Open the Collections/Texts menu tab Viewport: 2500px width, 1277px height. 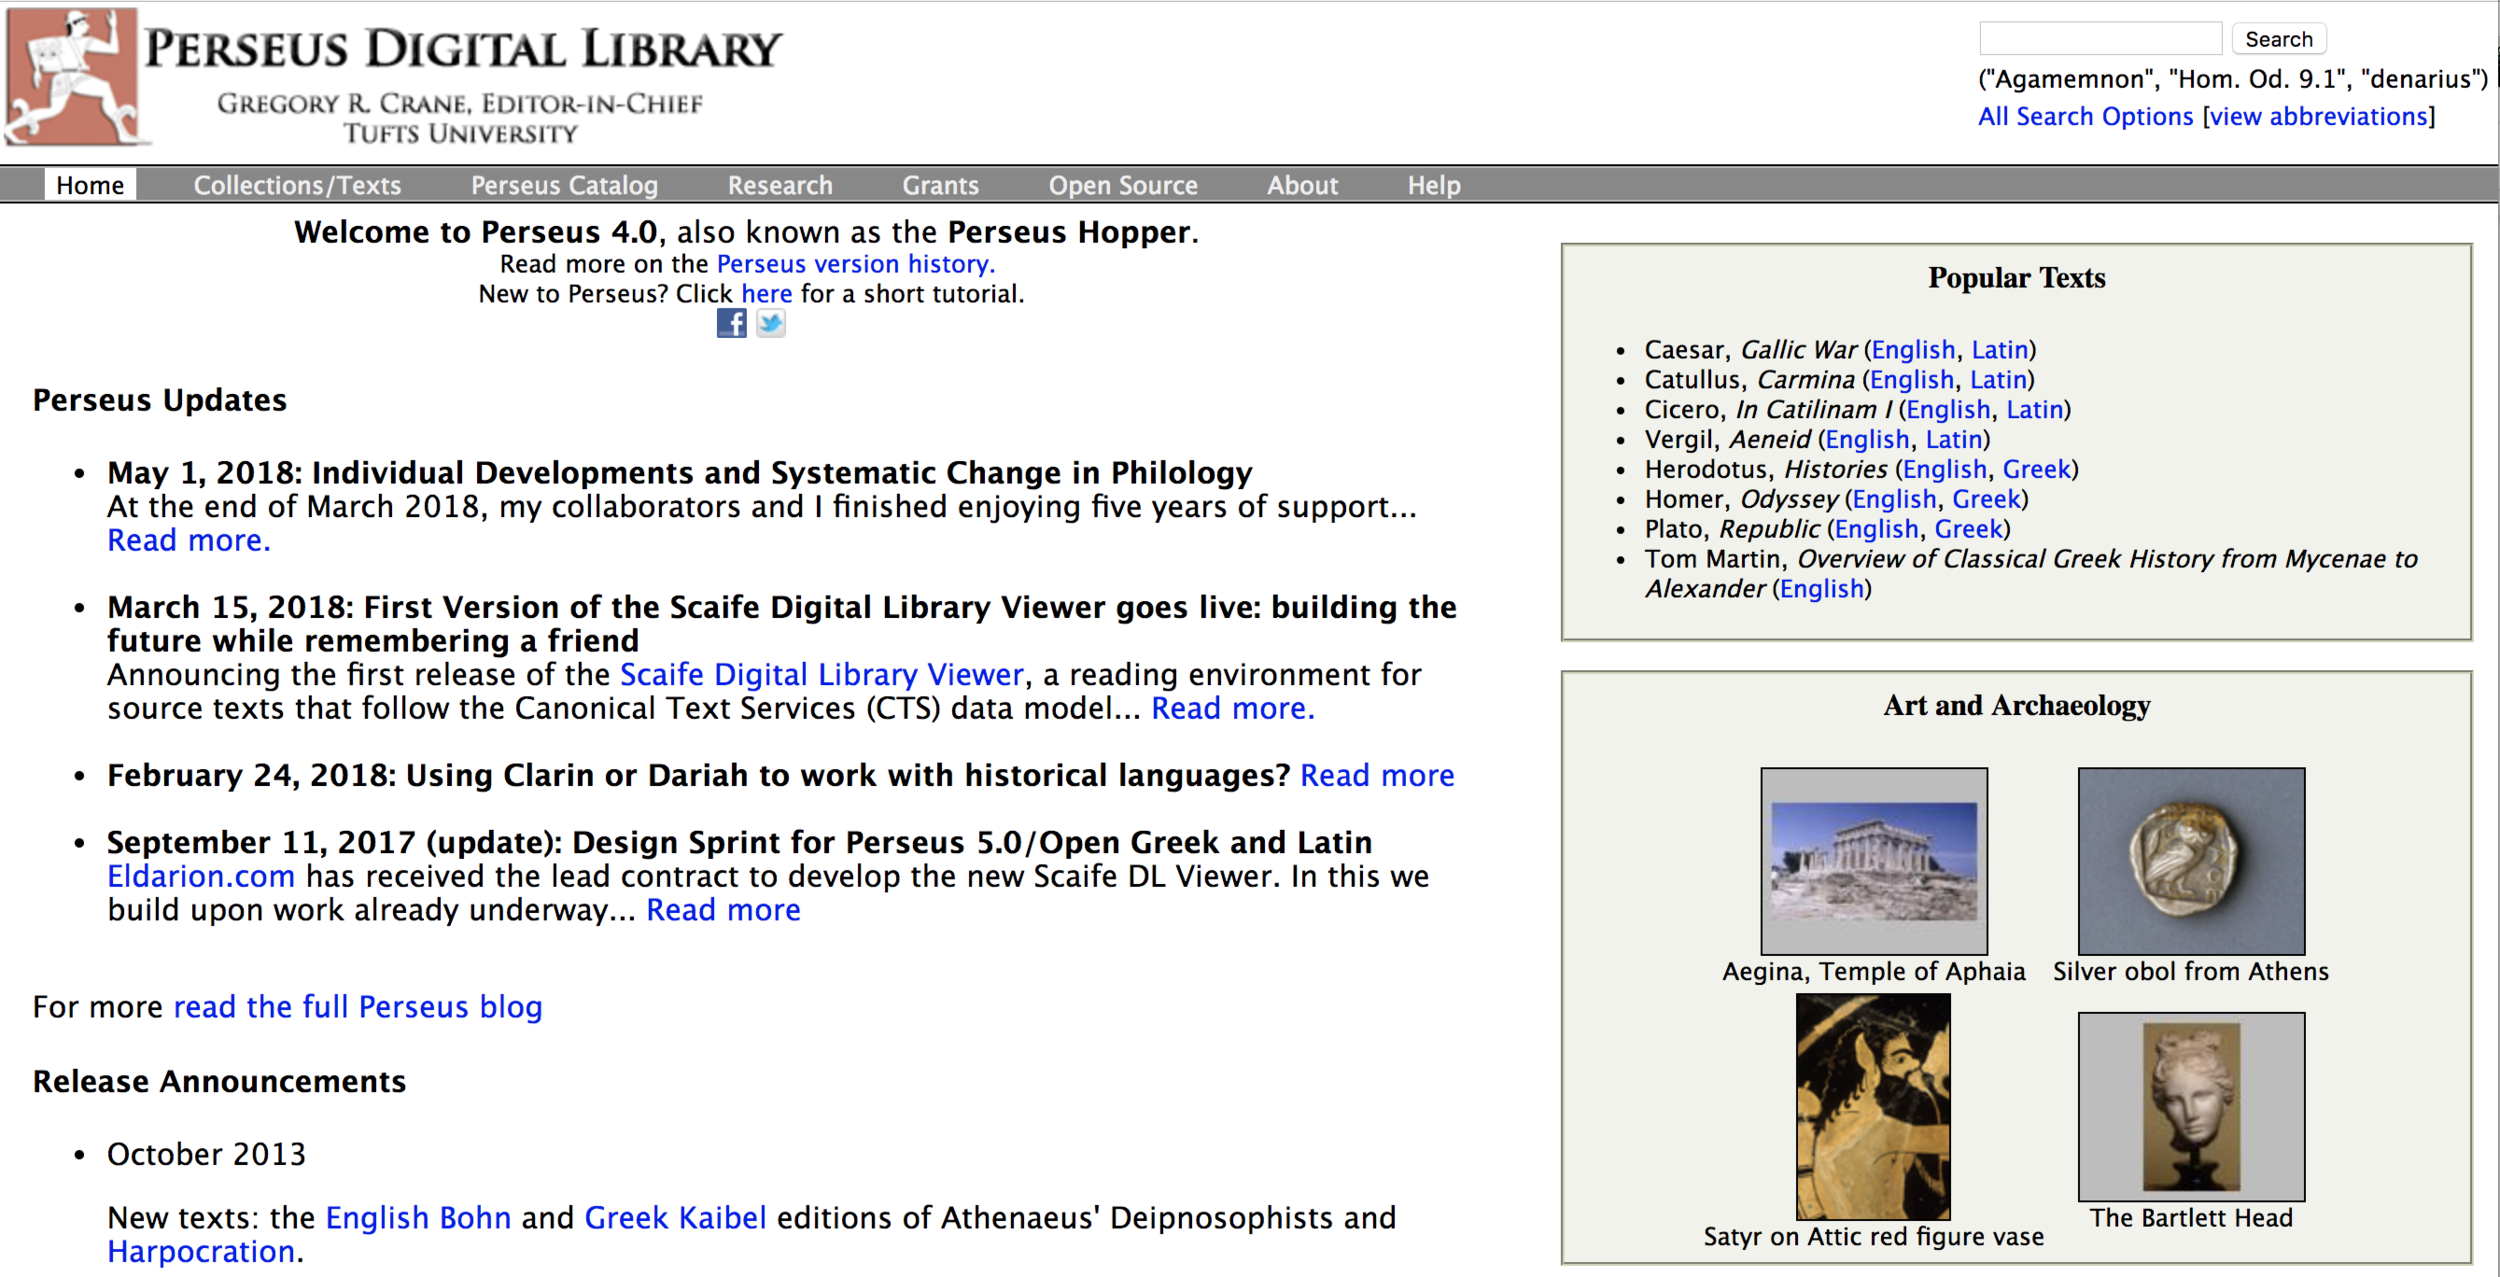pos(297,185)
